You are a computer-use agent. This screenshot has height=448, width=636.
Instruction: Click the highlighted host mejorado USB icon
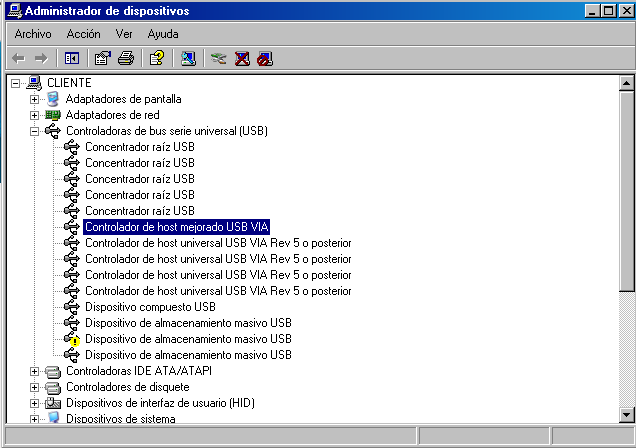click(x=72, y=227)
